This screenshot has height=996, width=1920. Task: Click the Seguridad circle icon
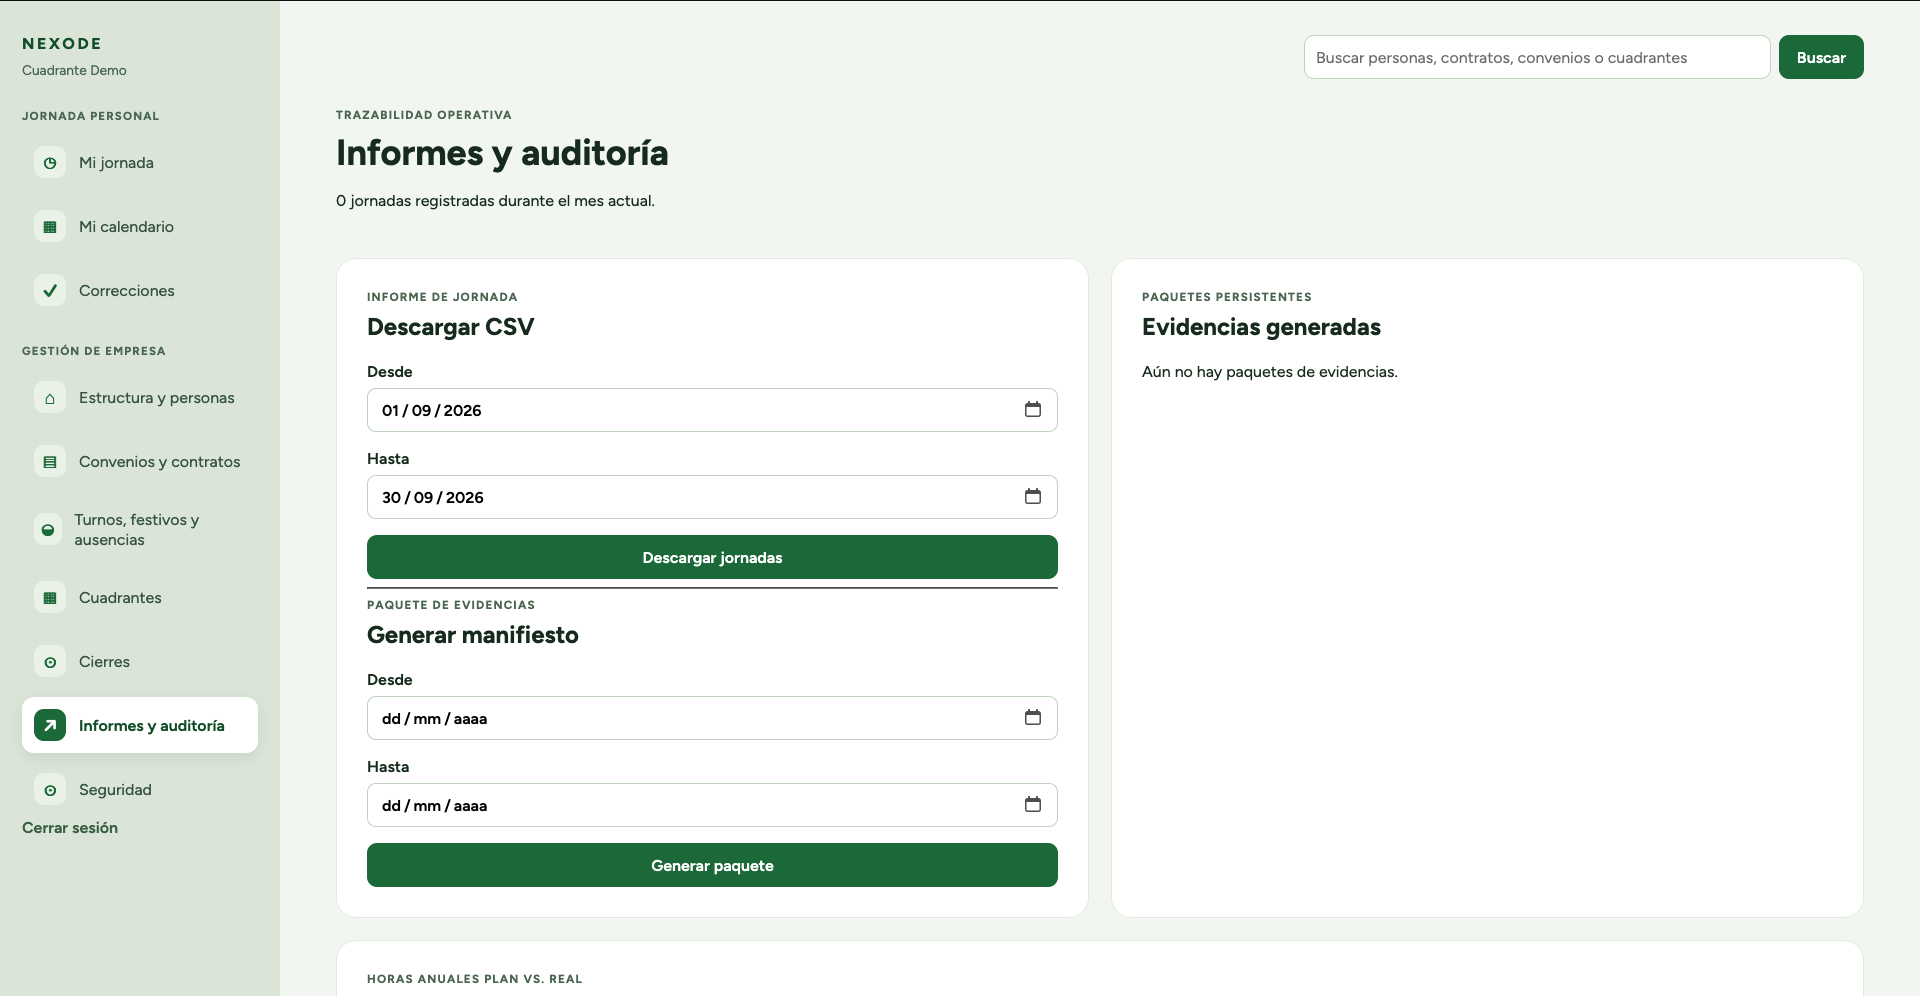(50, 789)
